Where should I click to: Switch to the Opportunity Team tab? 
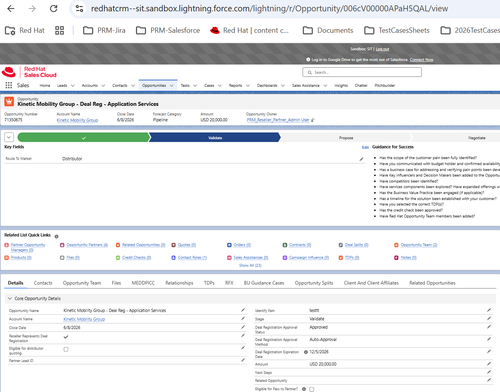82,283
